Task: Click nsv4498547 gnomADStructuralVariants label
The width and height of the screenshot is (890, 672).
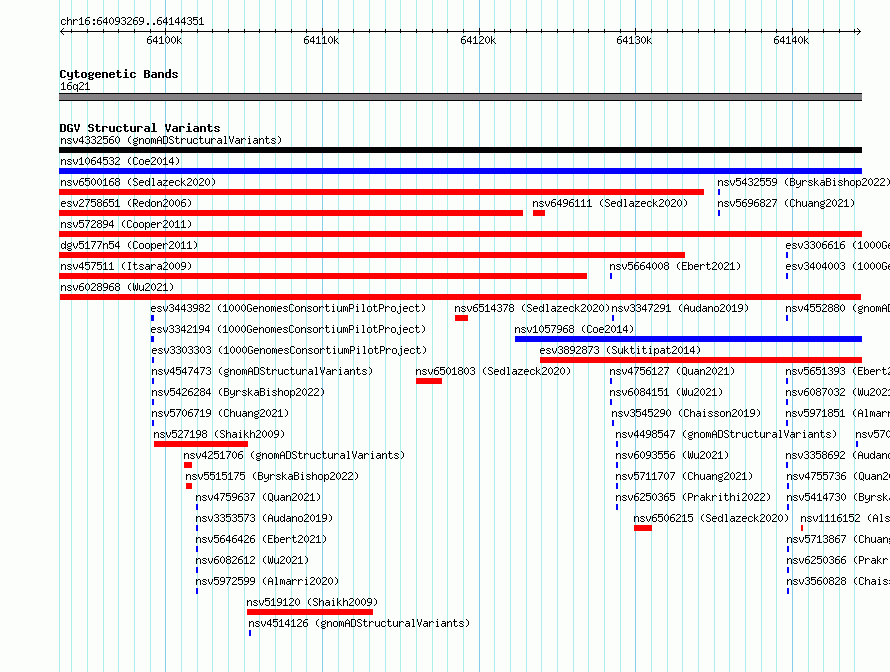Action: [726, 434]
